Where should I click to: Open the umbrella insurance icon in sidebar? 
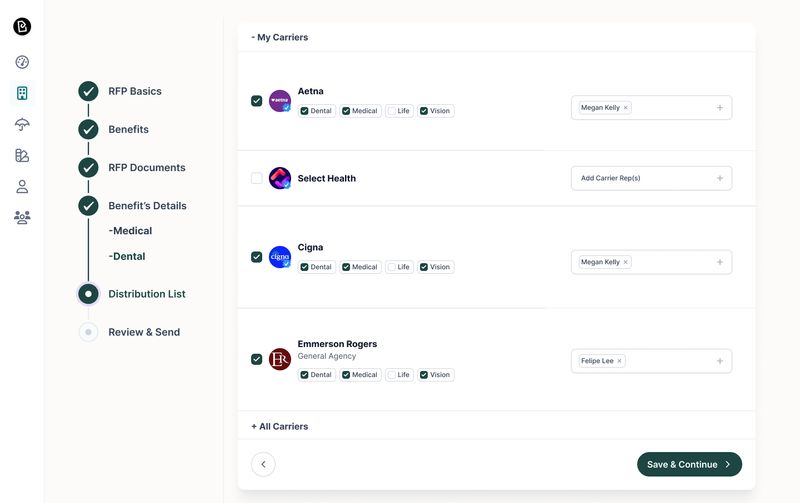22,124
